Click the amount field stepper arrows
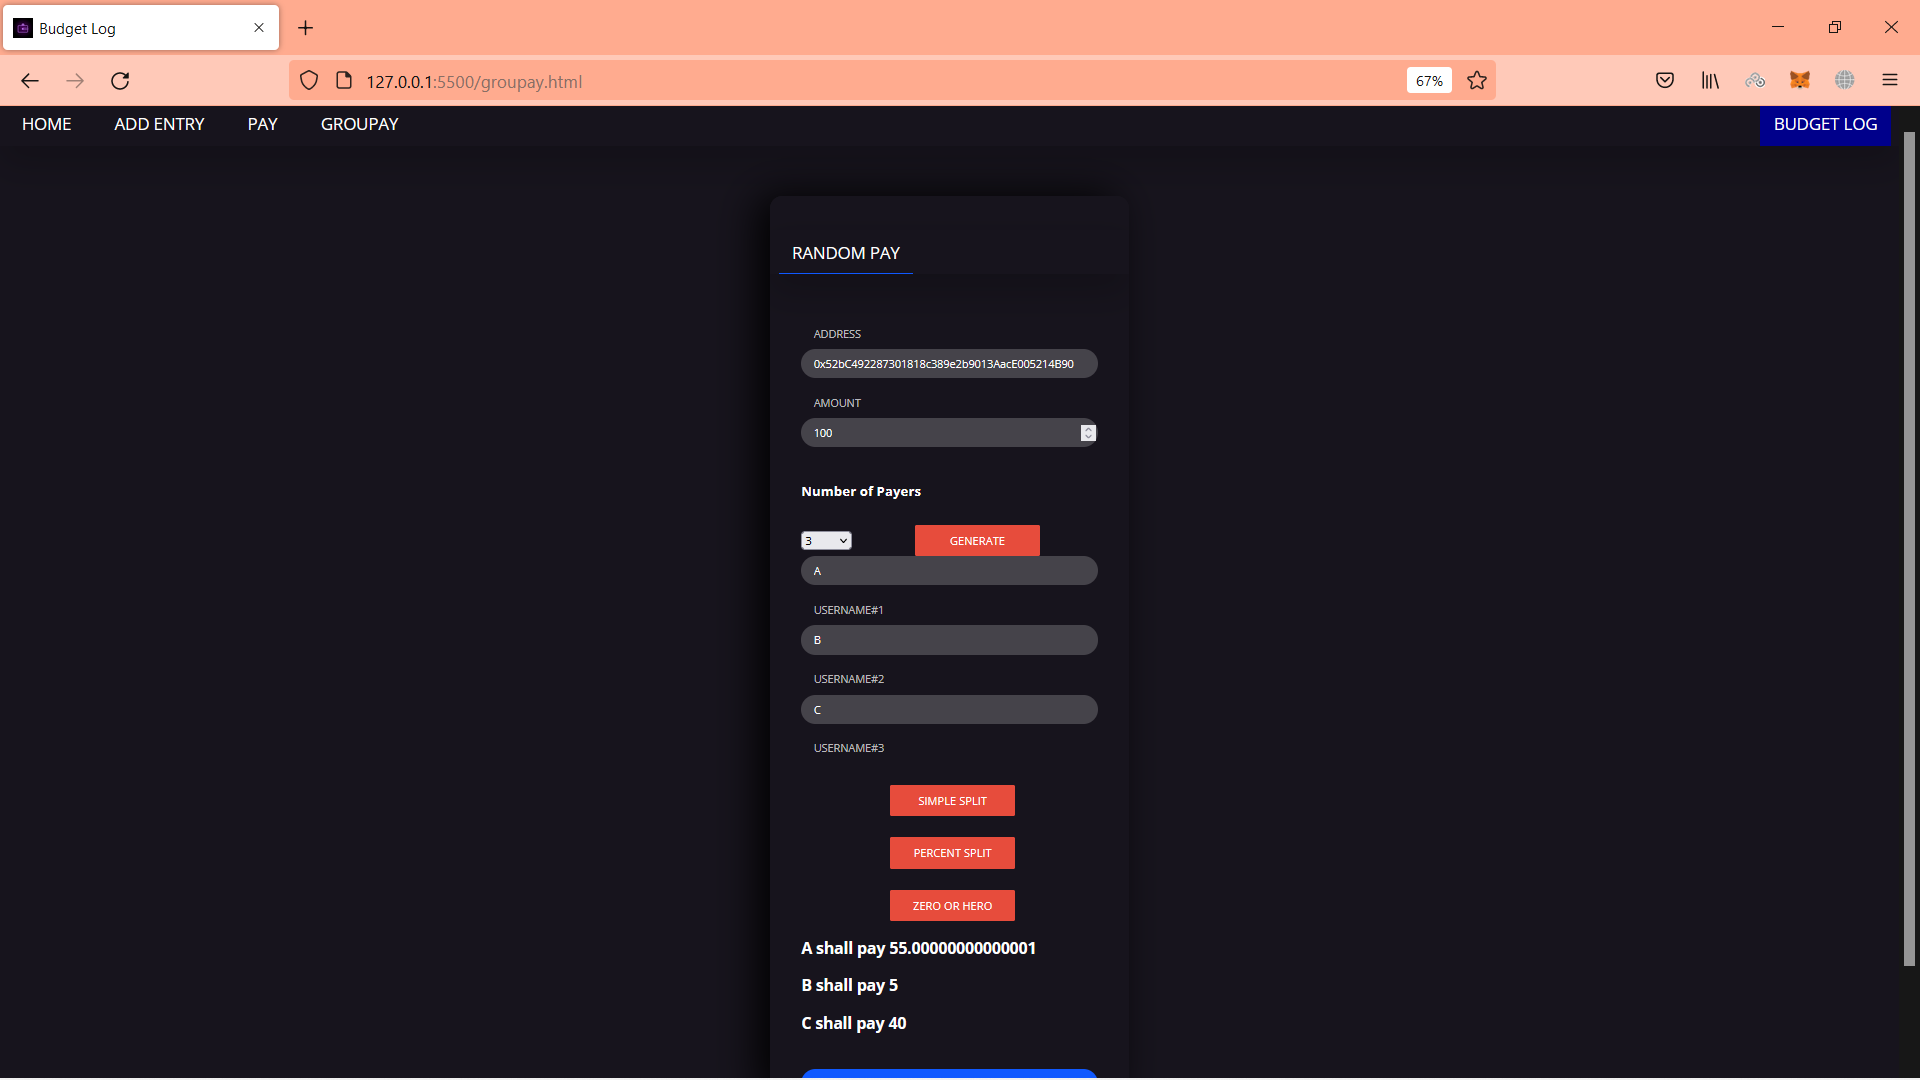The height and width of the screenshot is (1080, 1920). tap(1088, 433)
